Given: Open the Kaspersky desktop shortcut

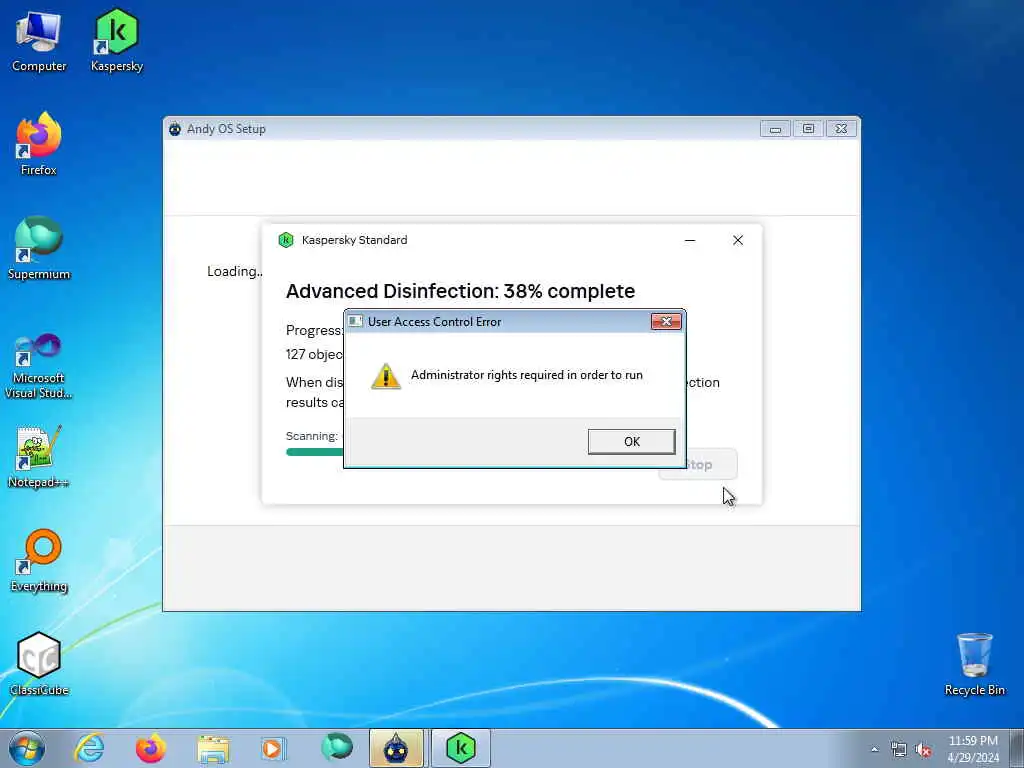Looking at the screenshot, I should tap(117, 41).
